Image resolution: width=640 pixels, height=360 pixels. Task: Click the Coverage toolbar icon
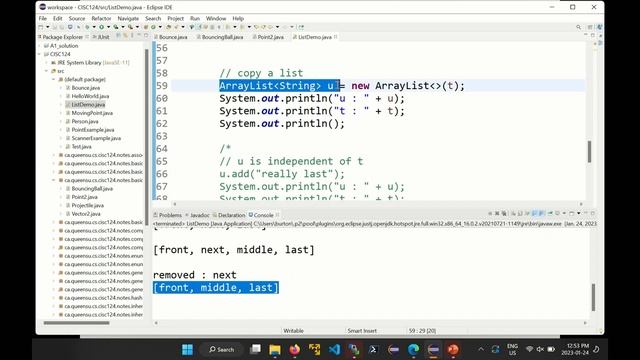(116, 27)
